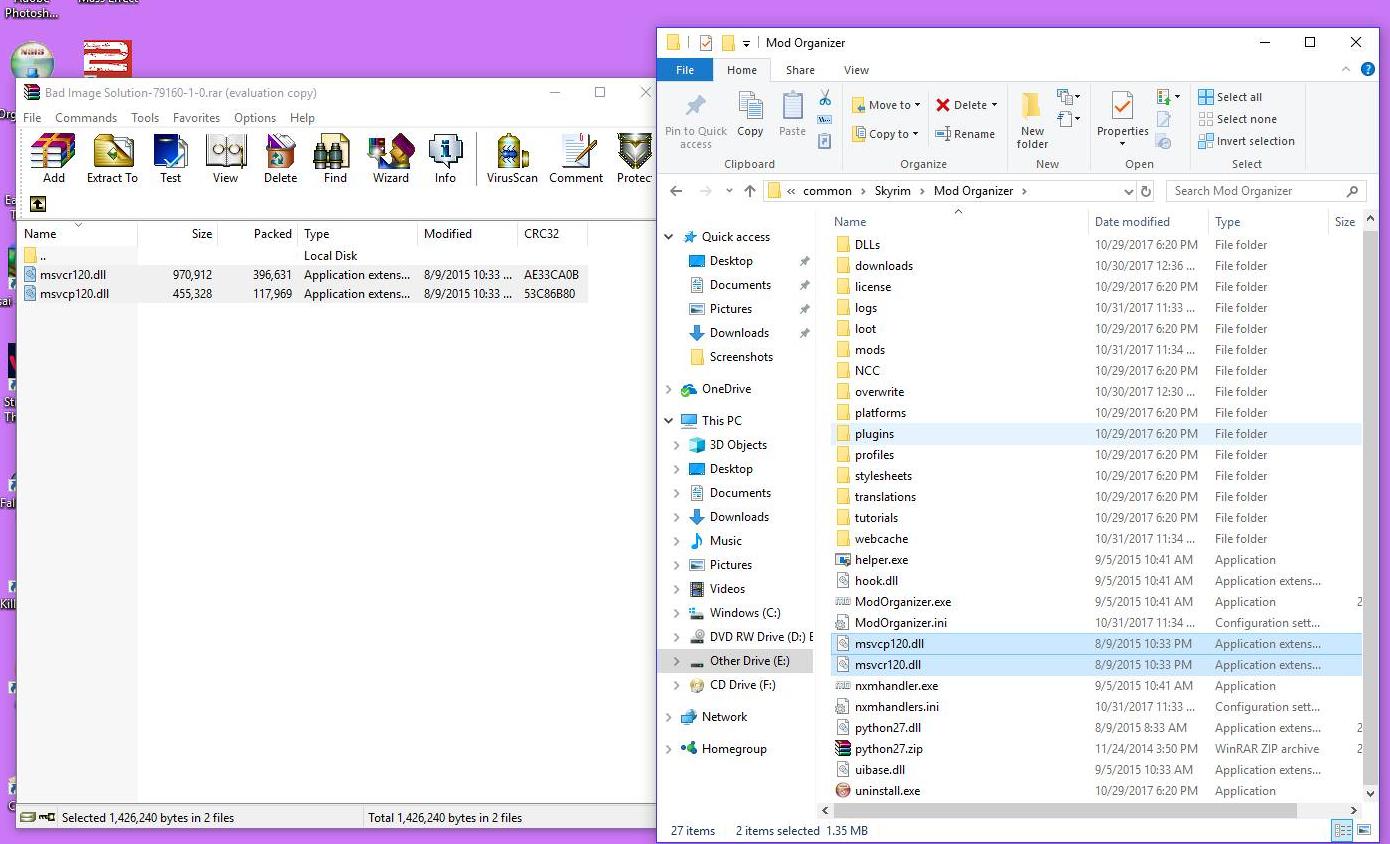The width and height of the screenshot is (1390, 844).
Task: Go up one level in WinRAR
Action: click(x=38, y=204)
